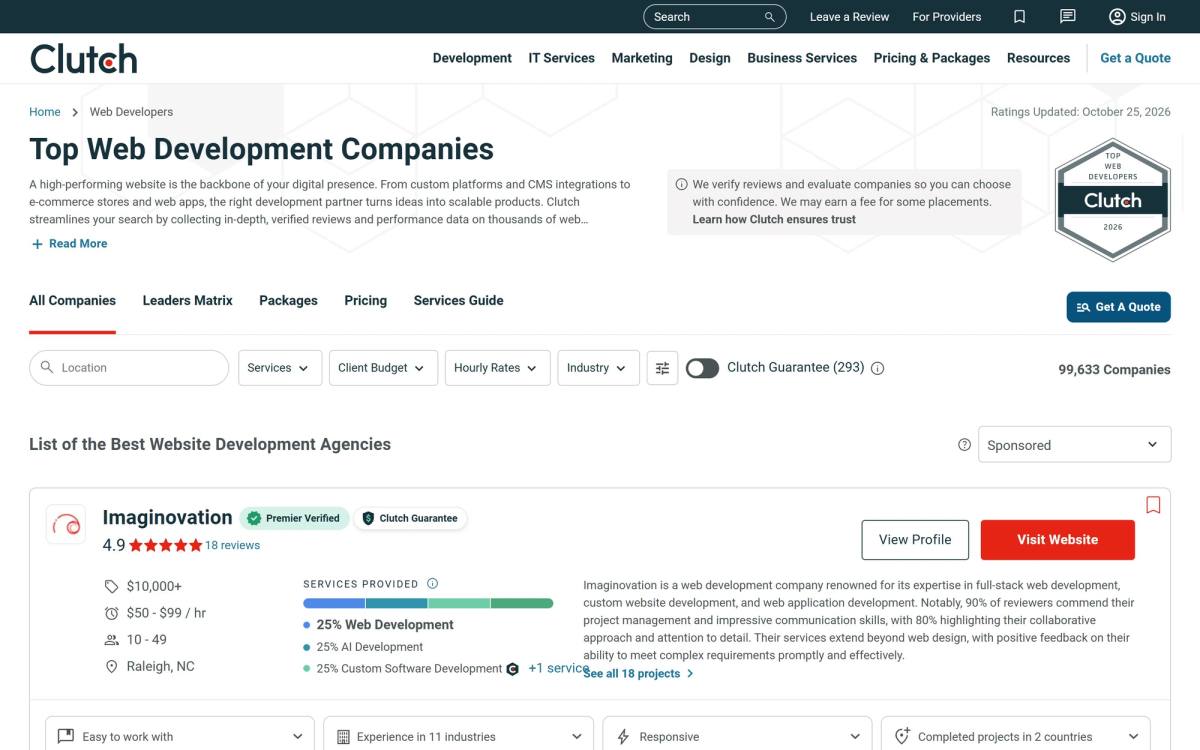Click the search magnifier icon in top bar
1200x750 pixels.
[x=770, y=17]
